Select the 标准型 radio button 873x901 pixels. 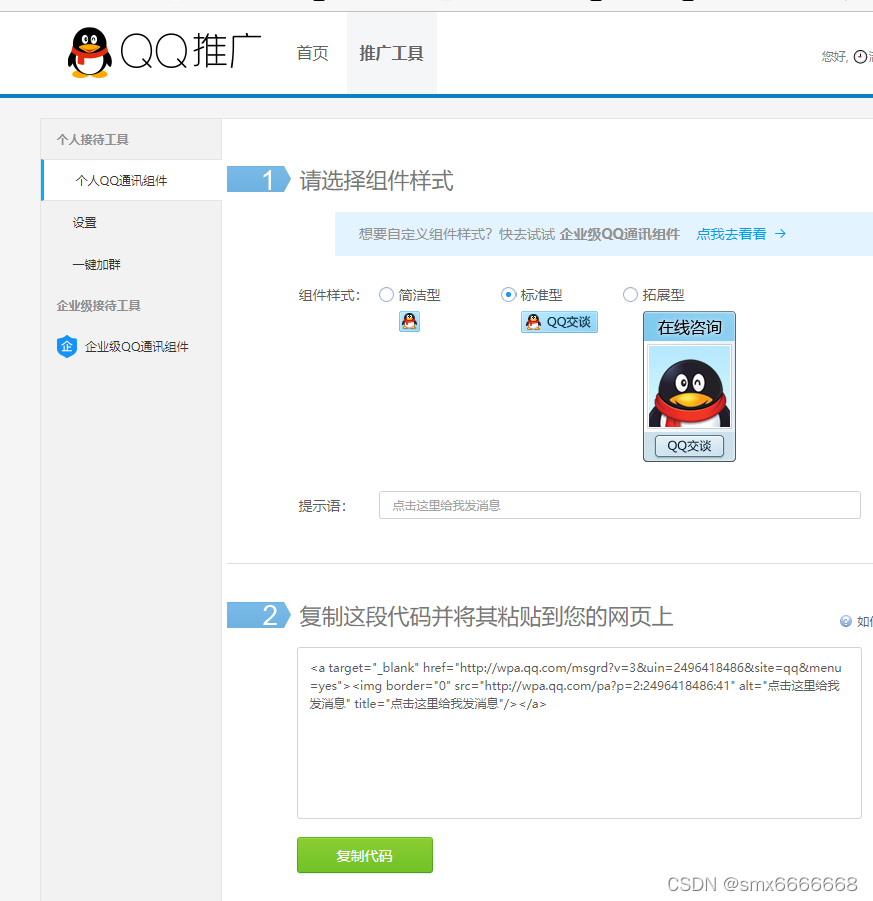pyautogui.click(x=508, y=295)
